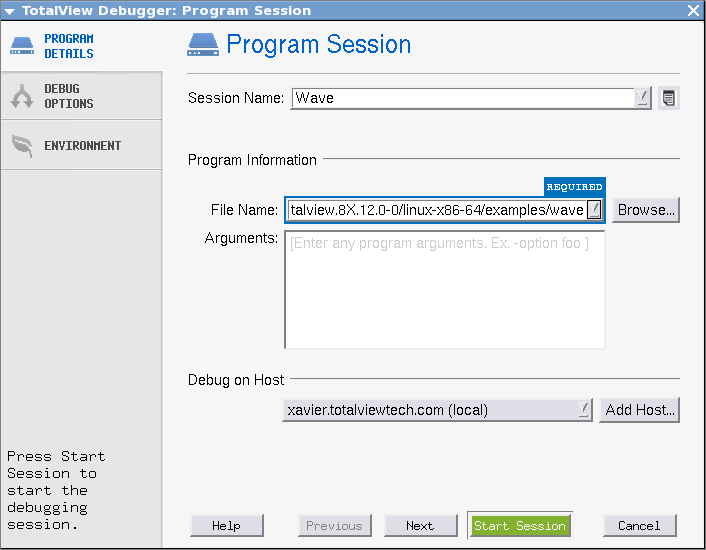Click the Environment leaf icon

21,145
